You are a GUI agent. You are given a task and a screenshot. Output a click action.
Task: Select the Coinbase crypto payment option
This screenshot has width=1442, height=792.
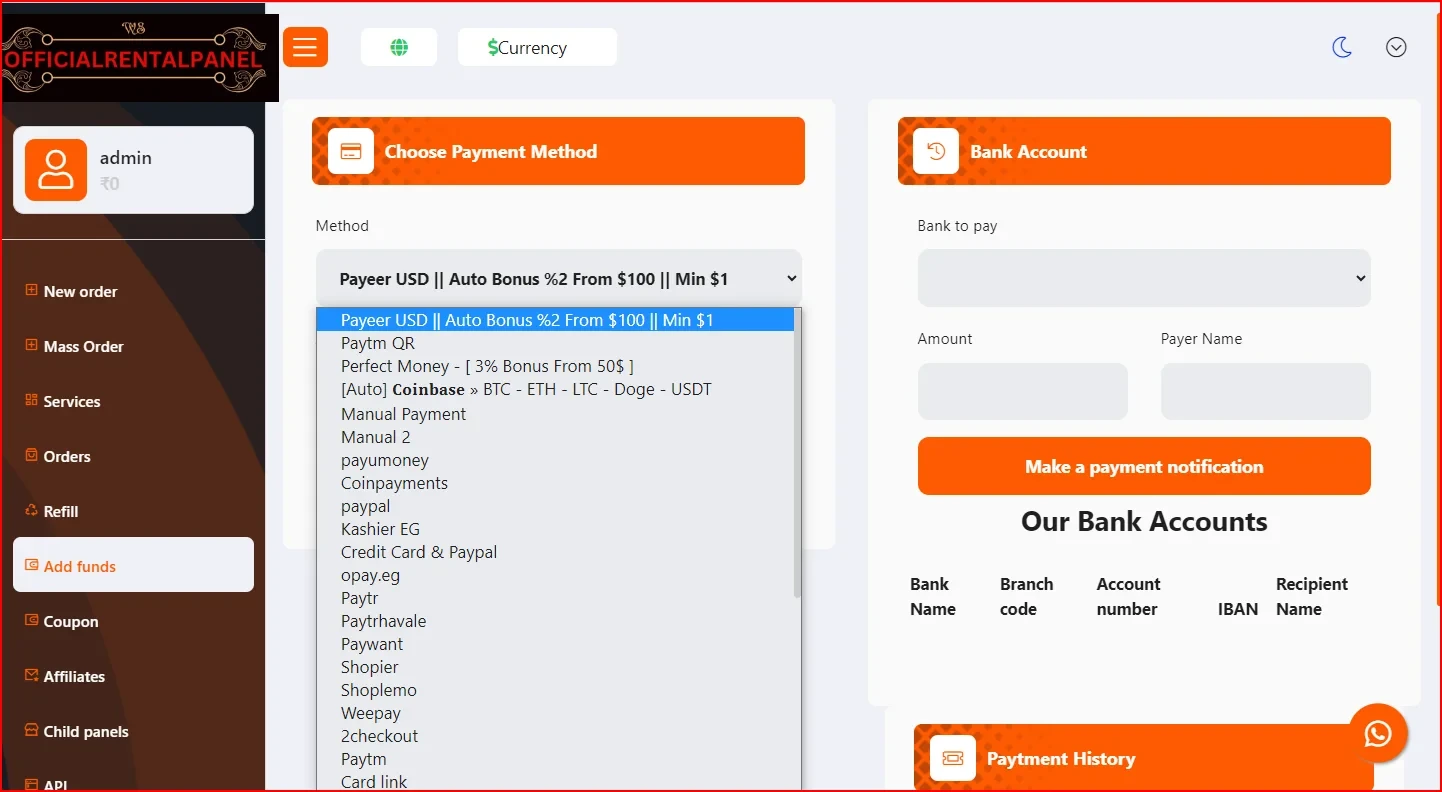point(526,389)
